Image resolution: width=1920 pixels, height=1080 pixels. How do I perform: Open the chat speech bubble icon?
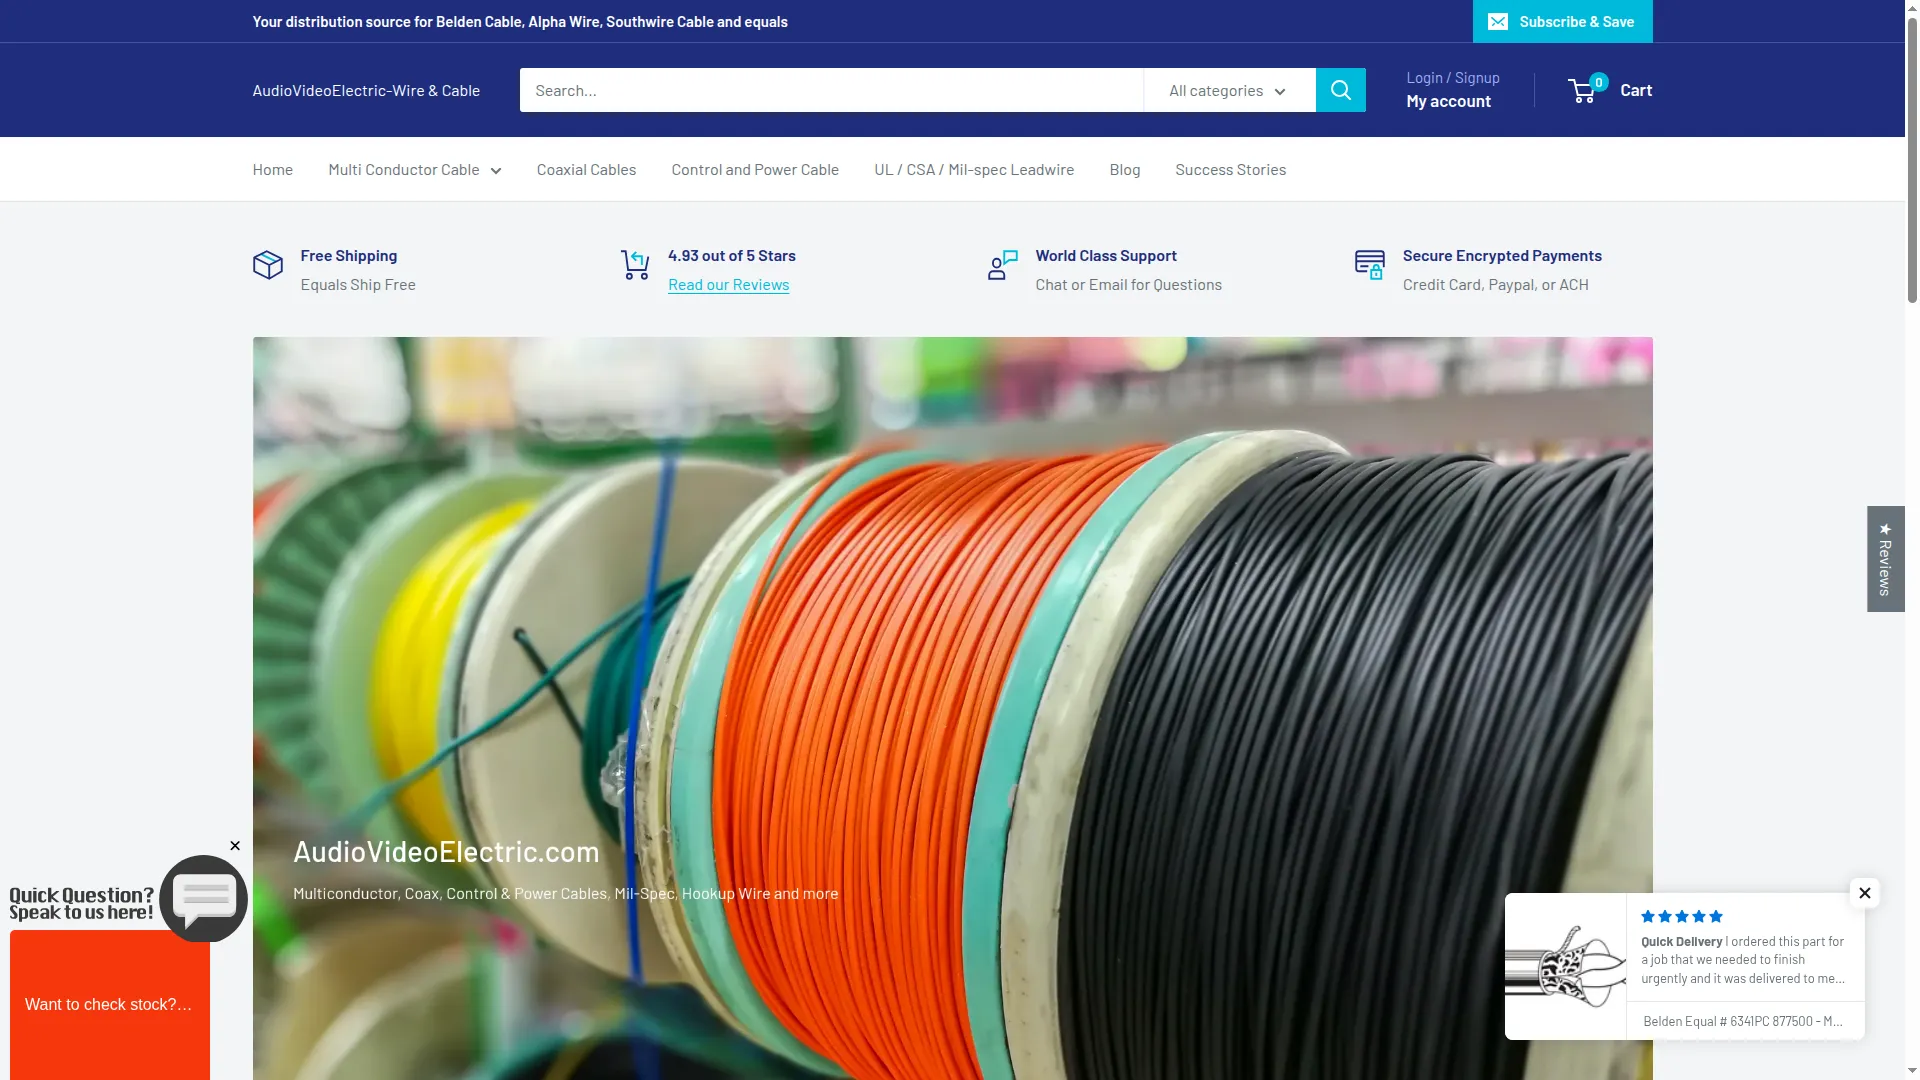pos(204,898)
